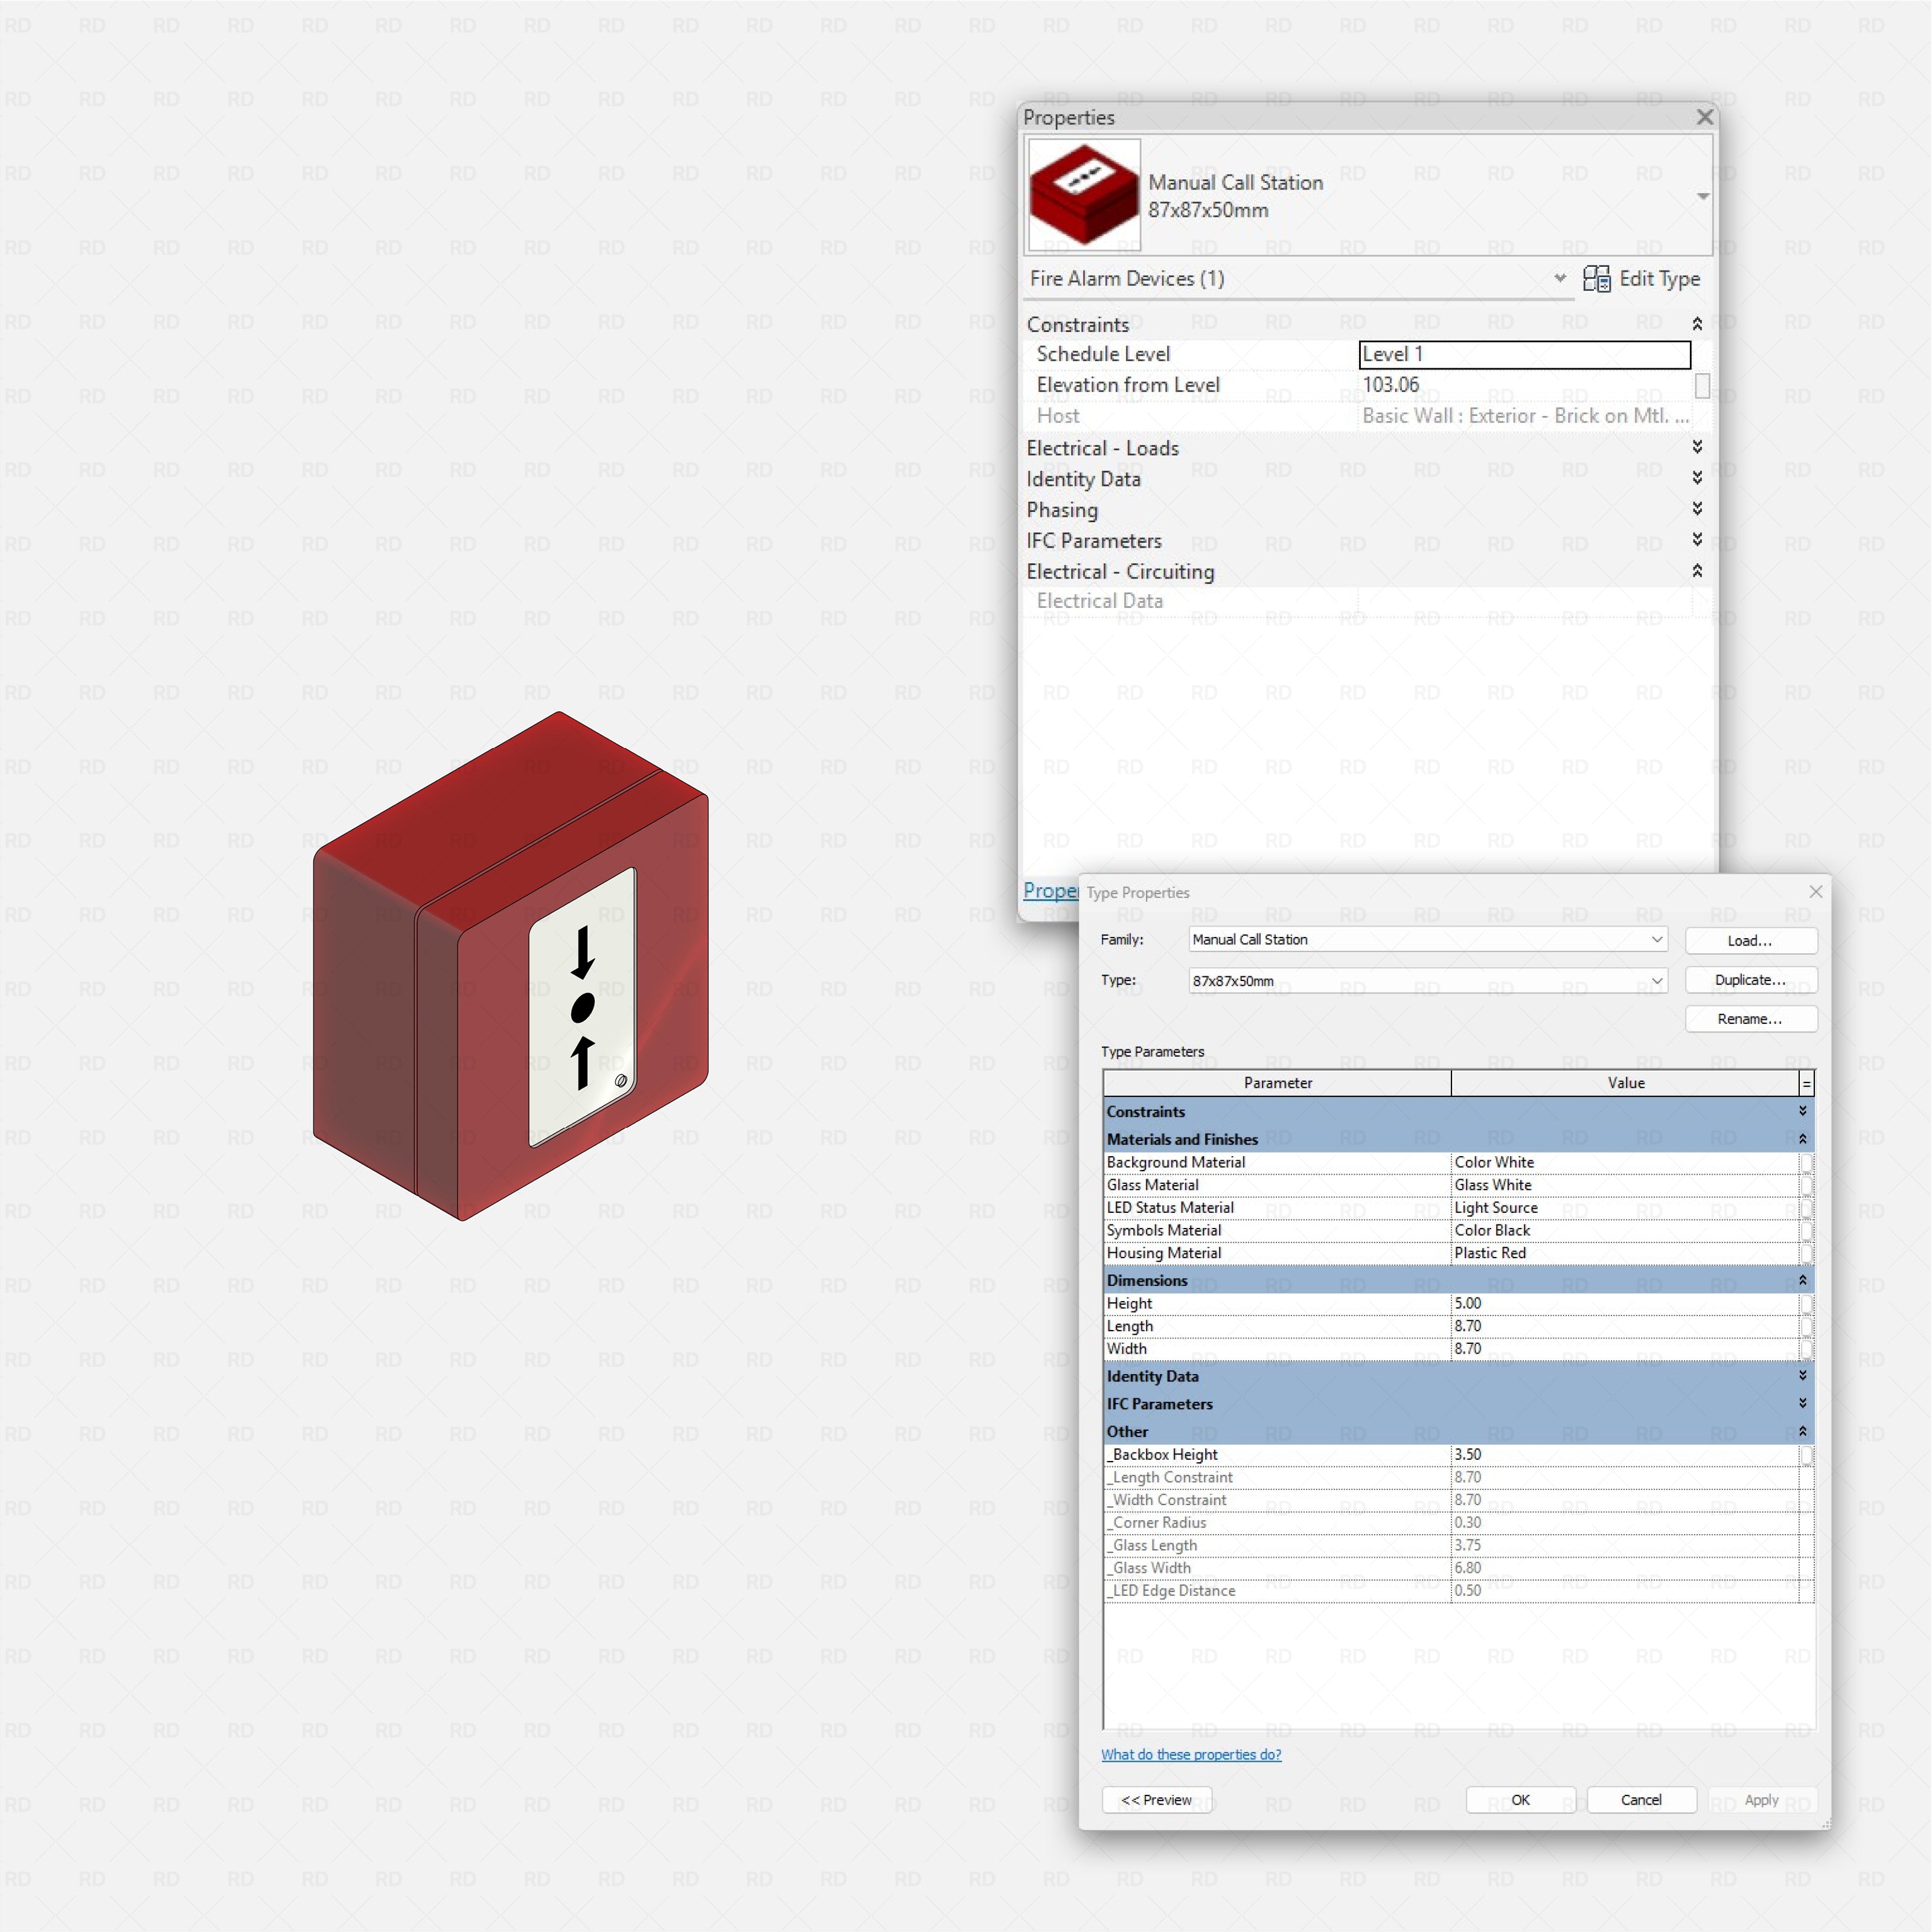Click the Height value 5.00

1625,1303
